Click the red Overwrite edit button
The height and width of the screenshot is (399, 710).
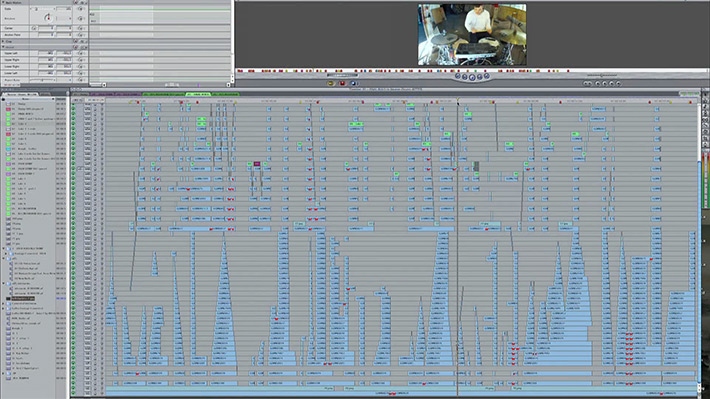[x=342, y=83]
